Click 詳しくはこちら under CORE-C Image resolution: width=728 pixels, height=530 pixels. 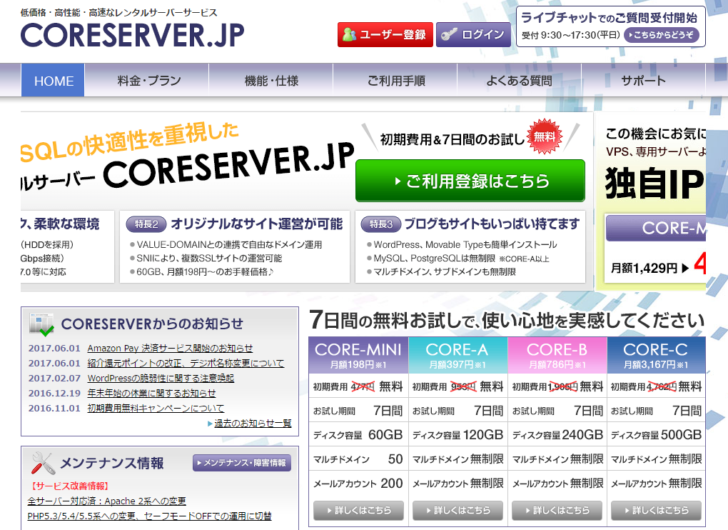click(656, 510)
